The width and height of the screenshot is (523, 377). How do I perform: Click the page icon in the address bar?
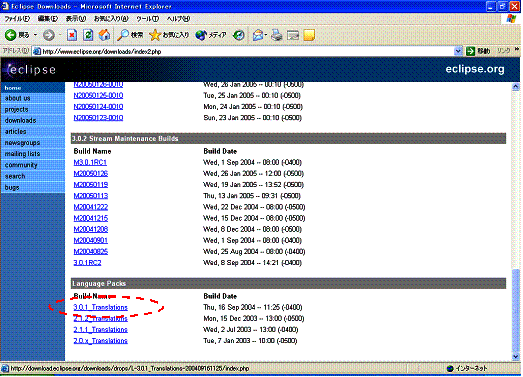[37, 51]
